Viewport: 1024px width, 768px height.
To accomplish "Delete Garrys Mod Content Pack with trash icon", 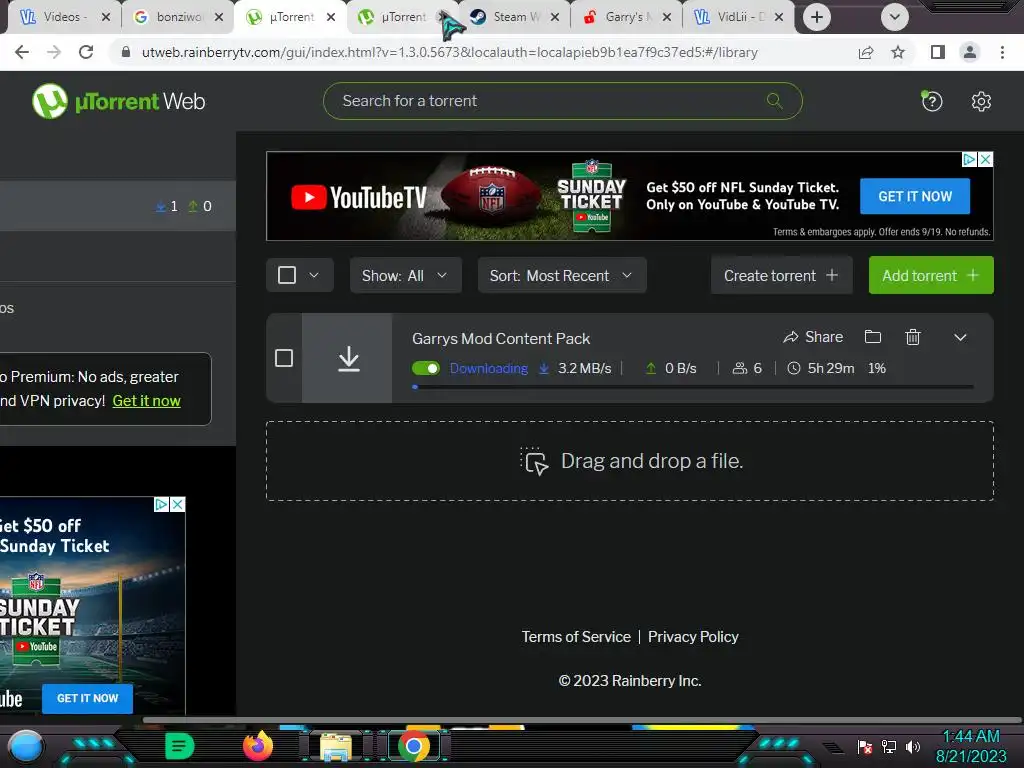I will click(913, 337).
